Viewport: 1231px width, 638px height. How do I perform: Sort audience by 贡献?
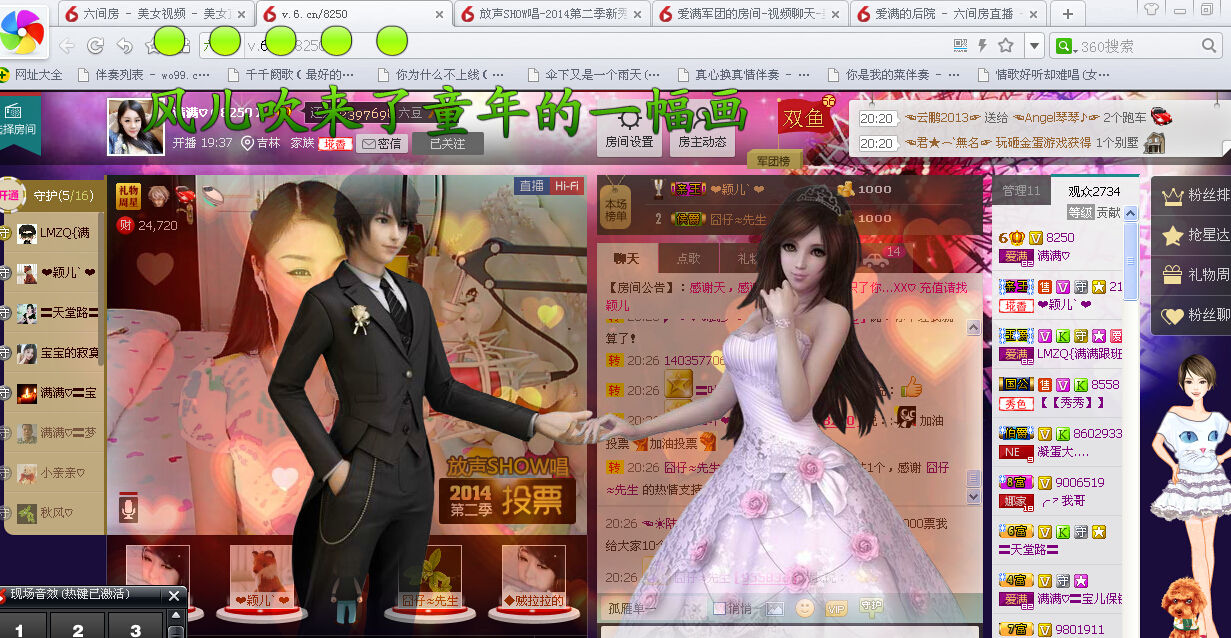click(1109, 212)
